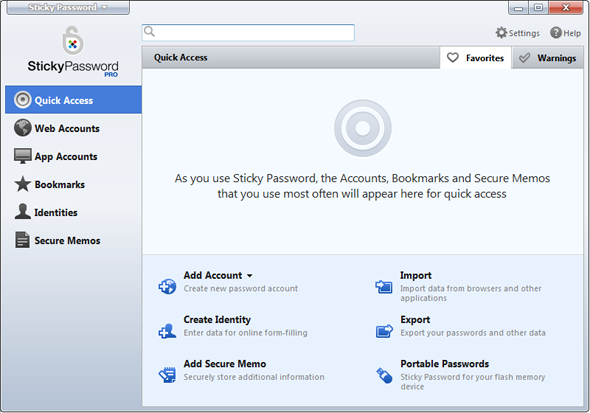Click 'Enter data for online form-filling' text
The height and width of the screenshot is (413, 590).
click(245, 333)
